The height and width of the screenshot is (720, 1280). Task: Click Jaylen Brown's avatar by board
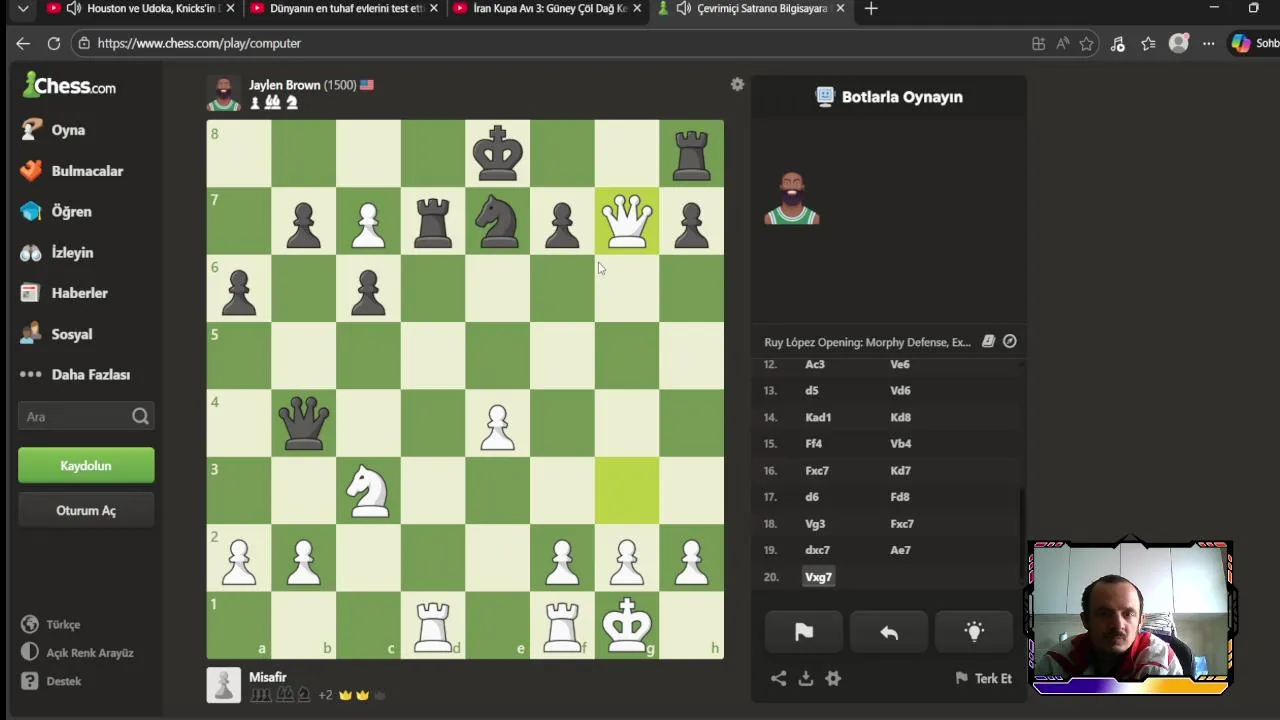(x=224, y=93)
